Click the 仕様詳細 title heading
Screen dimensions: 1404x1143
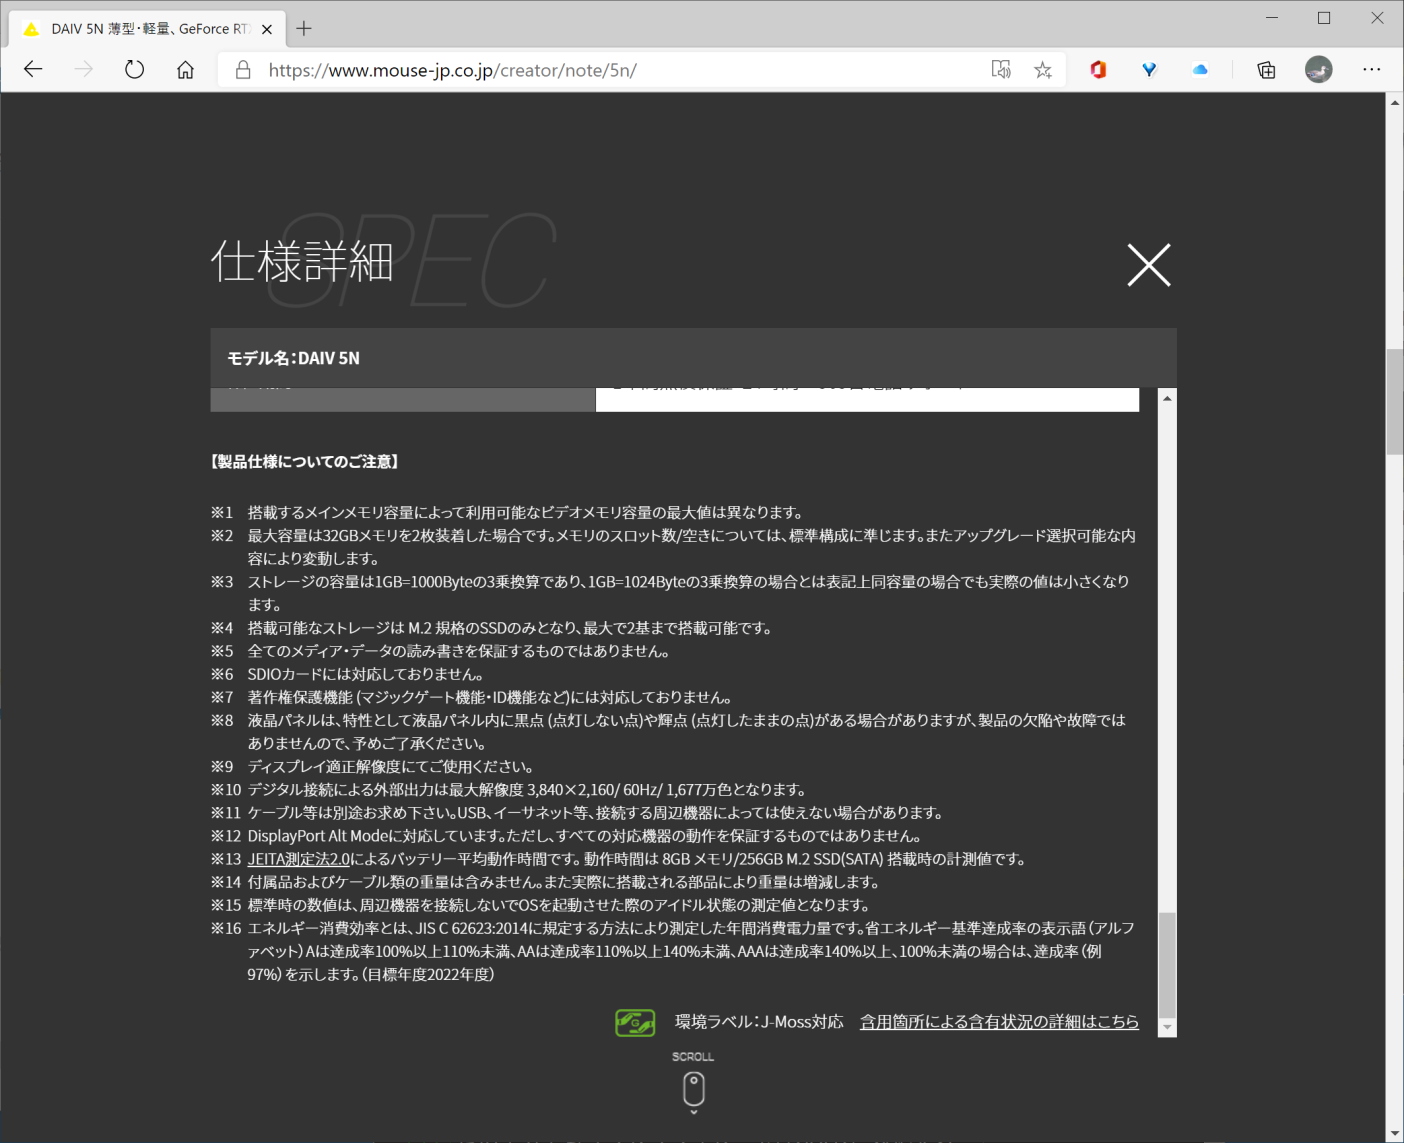[302, 262]
